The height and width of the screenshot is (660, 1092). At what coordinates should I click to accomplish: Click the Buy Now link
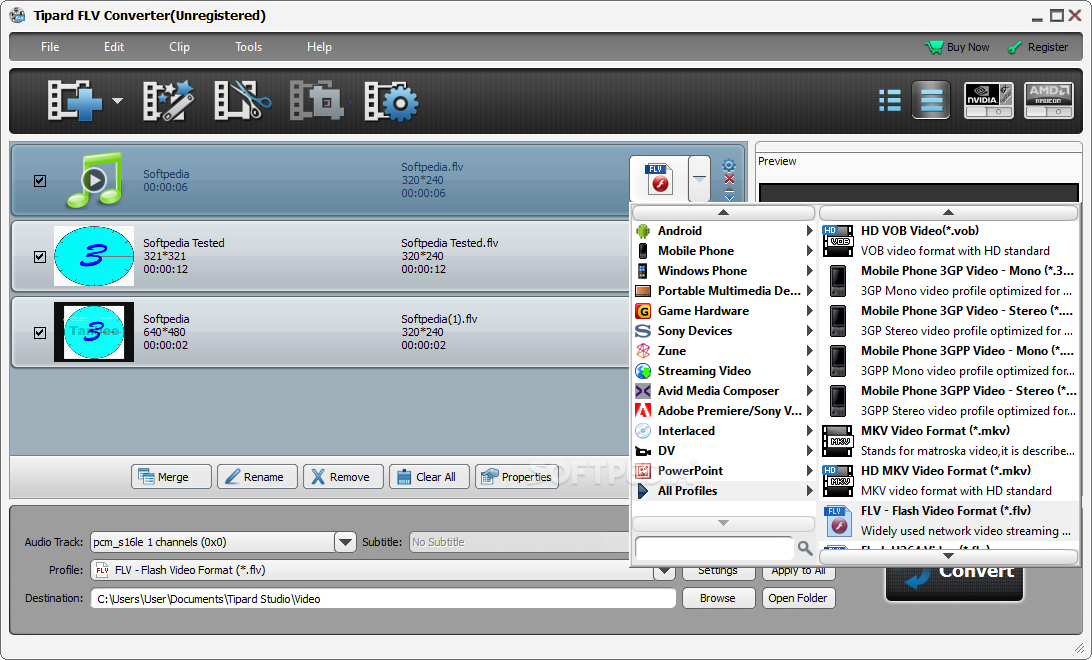pyautogui.click(x=958, y=47)
